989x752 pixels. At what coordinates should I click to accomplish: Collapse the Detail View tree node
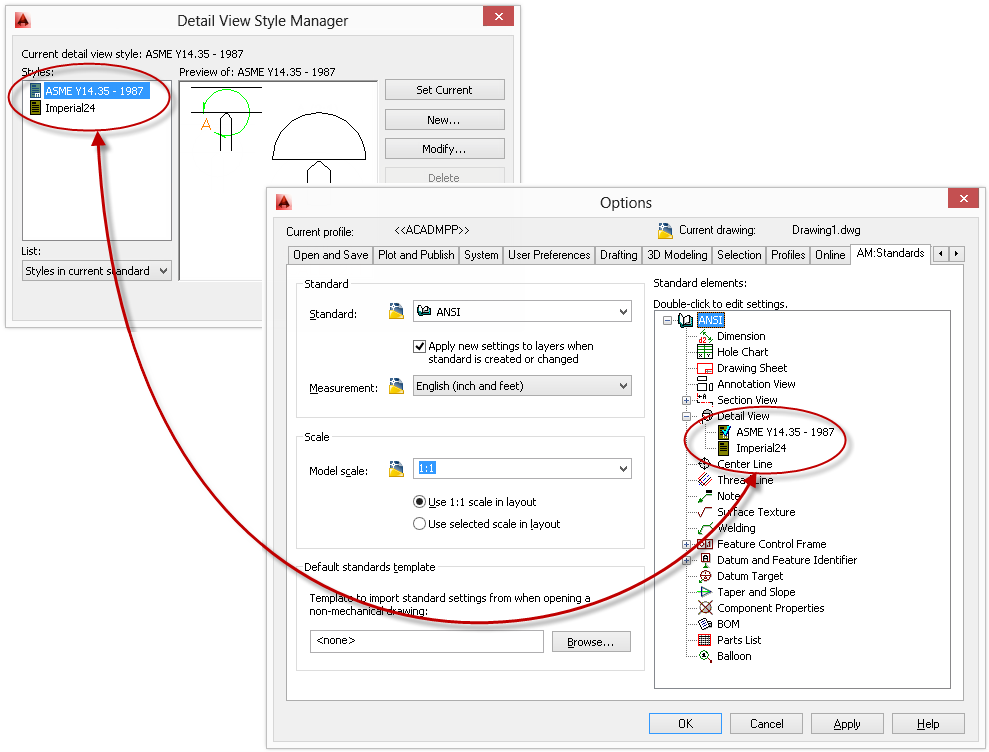pyautogui.click(x=686, y=416)
